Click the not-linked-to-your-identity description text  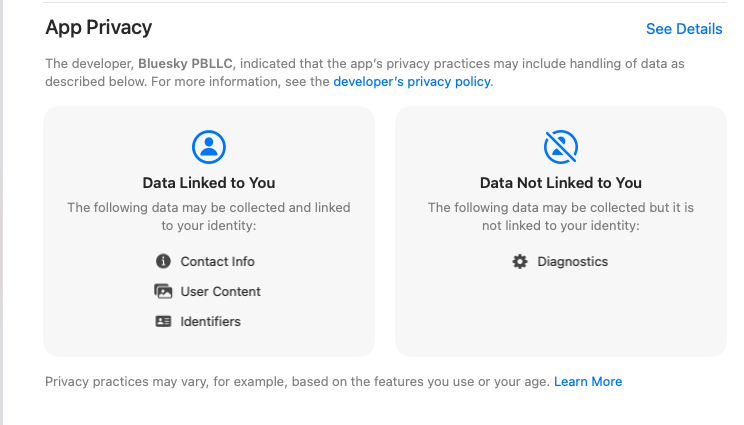pos(561,216)
